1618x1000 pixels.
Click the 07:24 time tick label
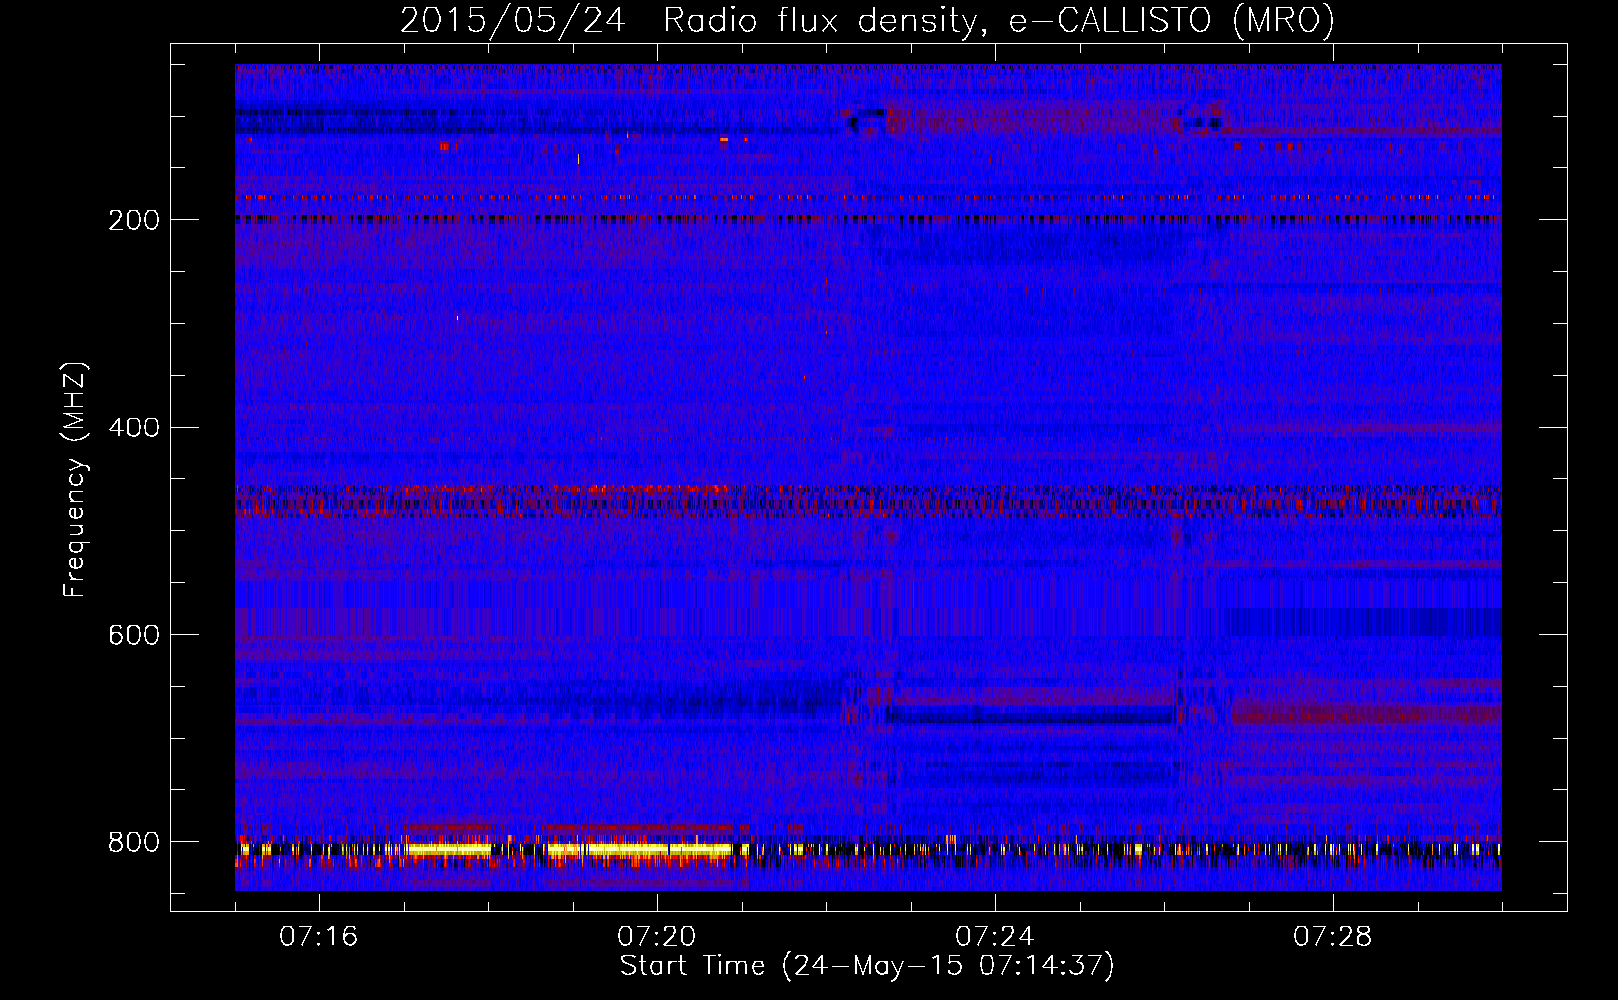[x=995, y=936]
